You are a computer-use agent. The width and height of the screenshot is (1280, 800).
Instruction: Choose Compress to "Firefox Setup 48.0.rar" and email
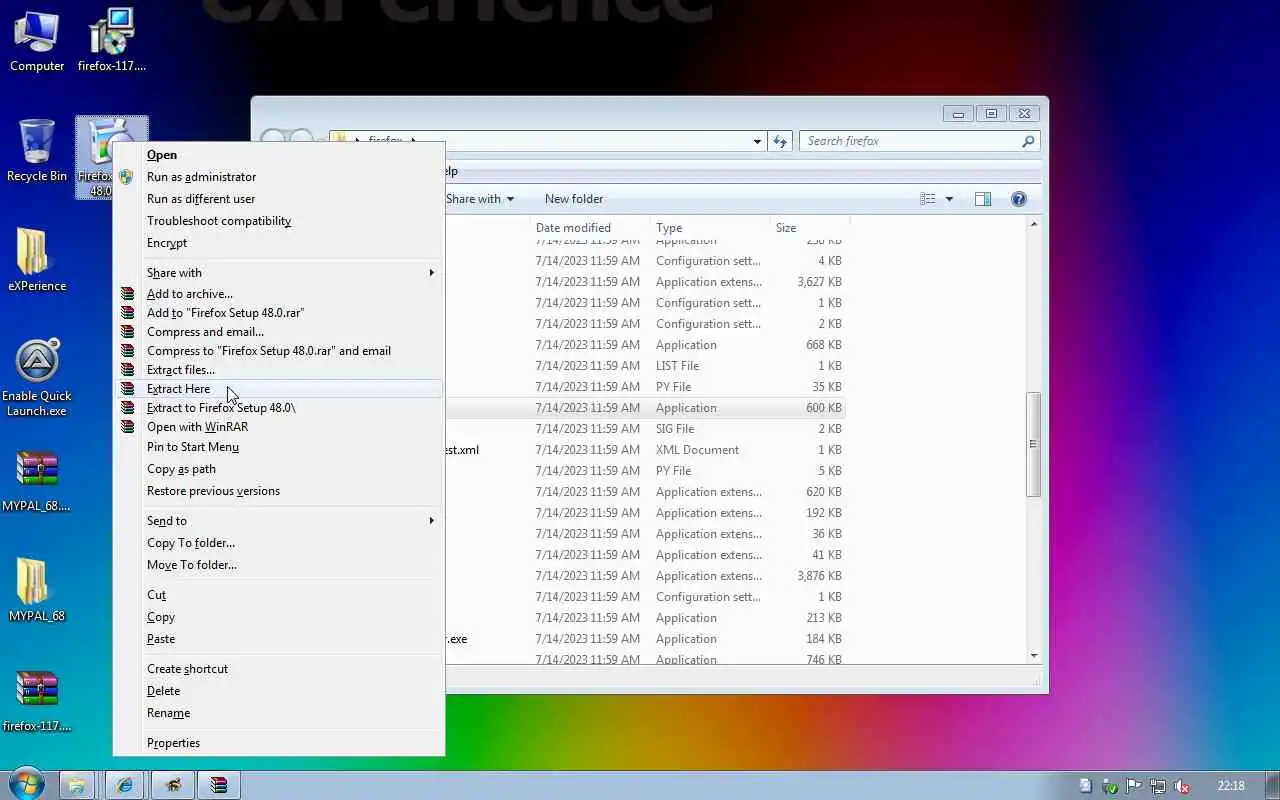coord(279,351)
